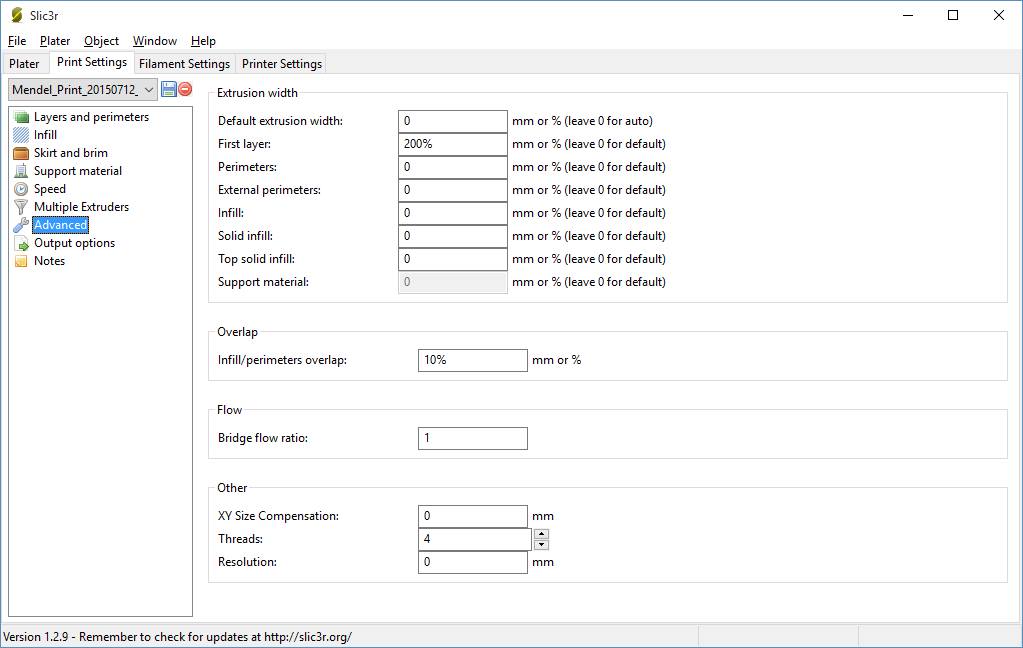The width and height of the screenshot is (1023, 648).
Task: Open Support material settings icon
Action: point(21,171)
